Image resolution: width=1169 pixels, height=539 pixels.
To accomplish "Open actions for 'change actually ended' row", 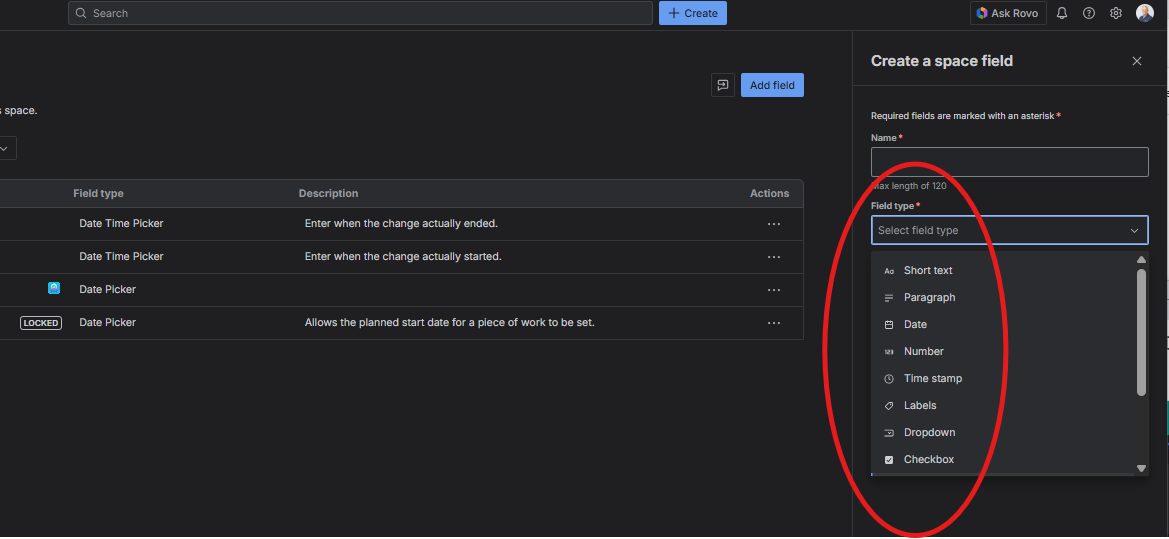I will (x=774, y=224).
